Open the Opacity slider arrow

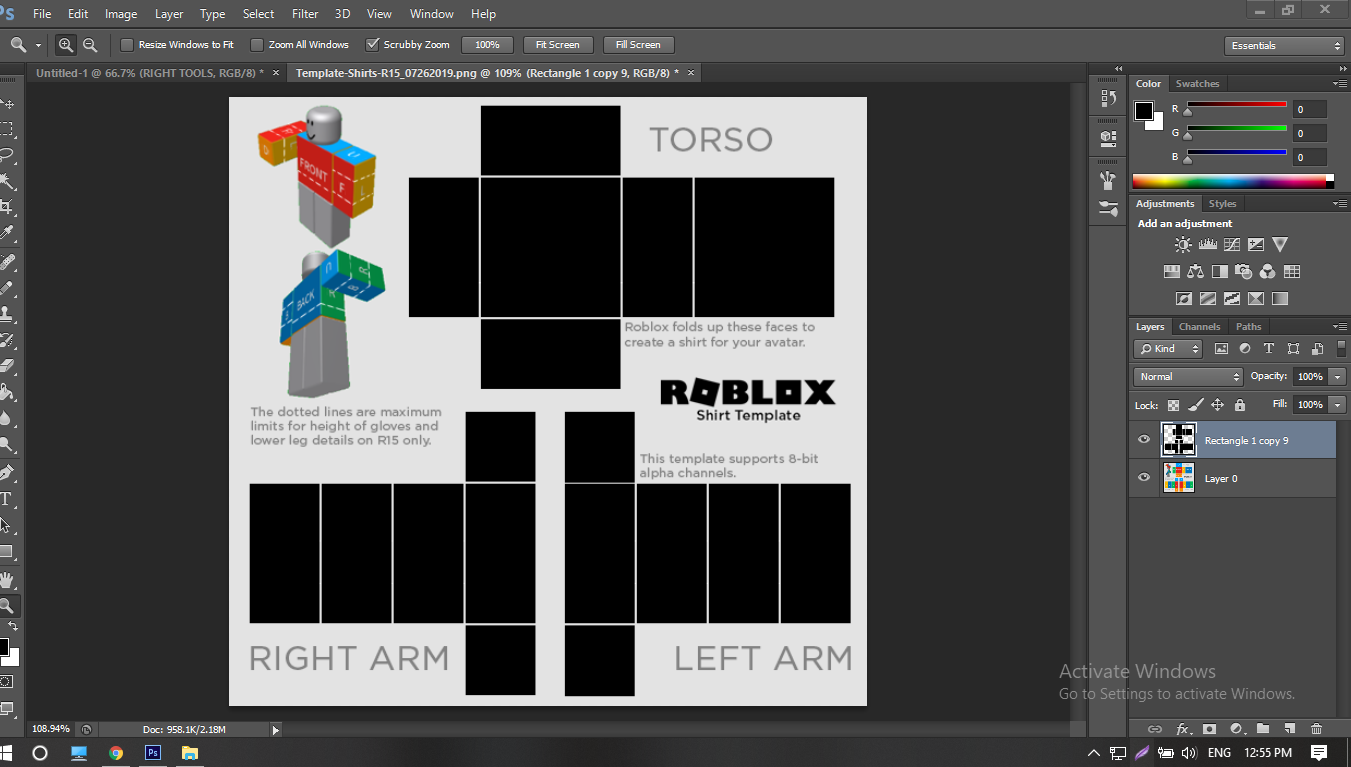click(1338, 377)
